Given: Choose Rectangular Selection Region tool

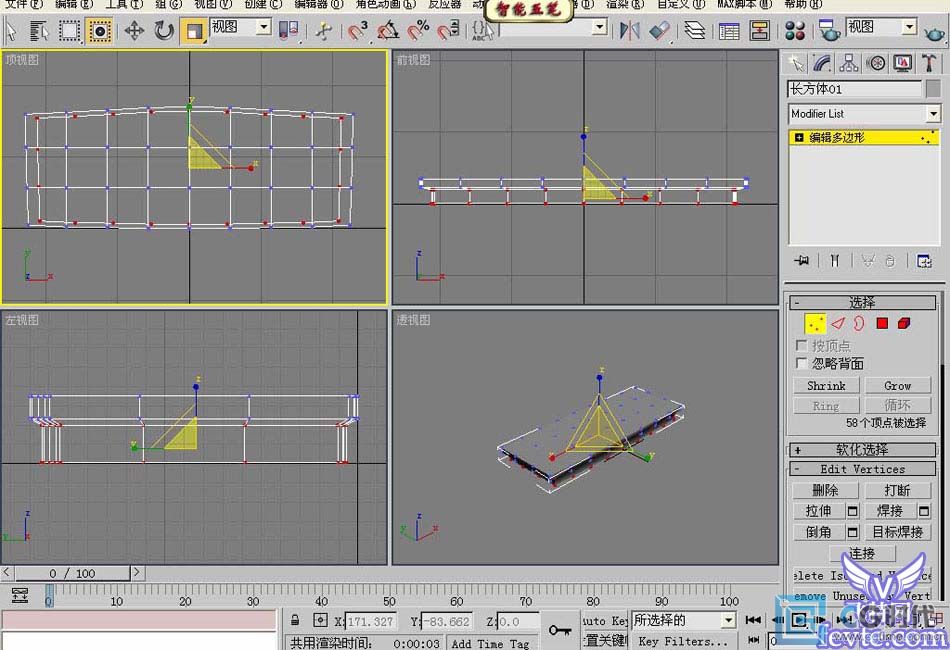Looking at the screenshot, I should 70,30.
